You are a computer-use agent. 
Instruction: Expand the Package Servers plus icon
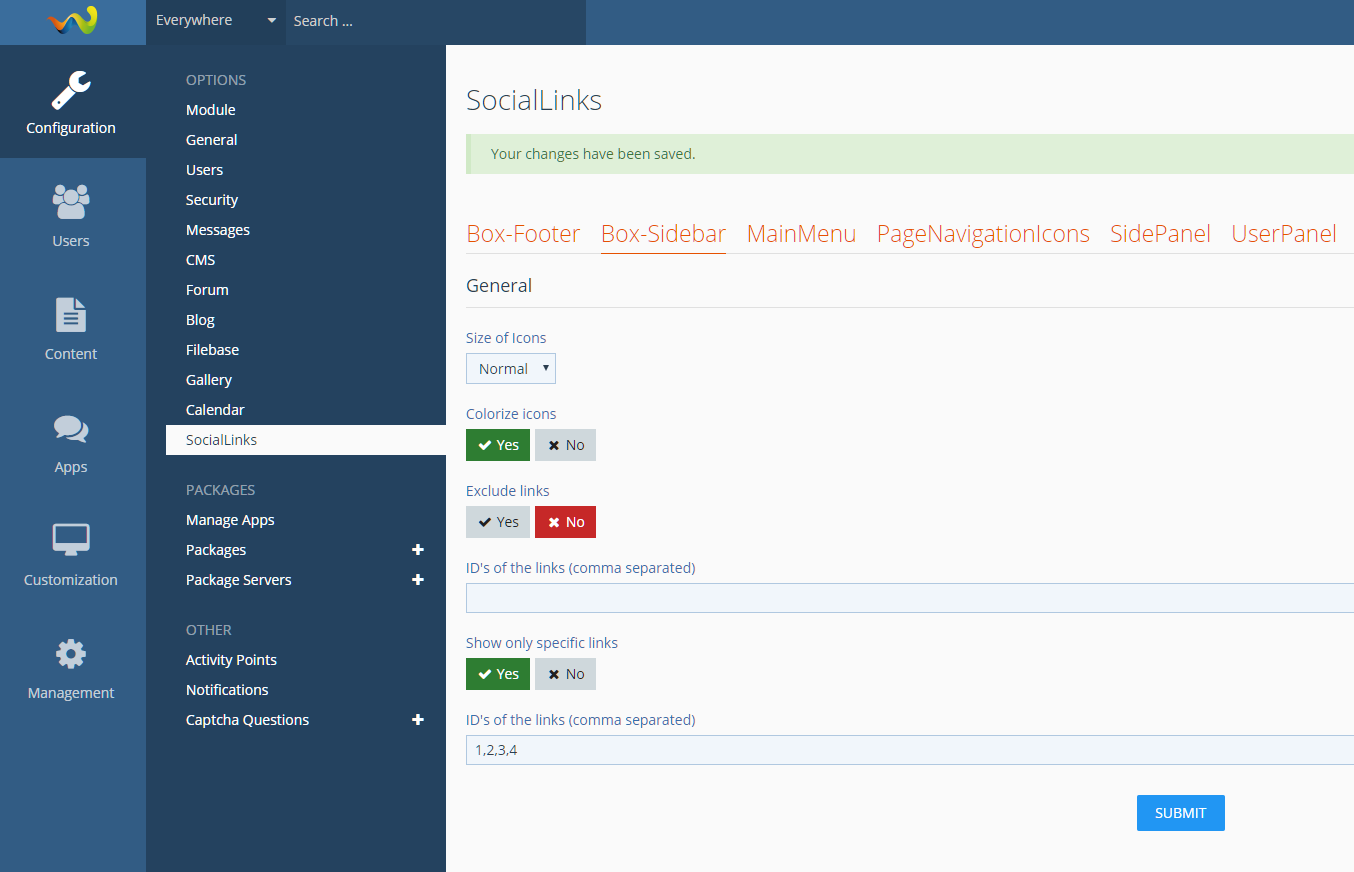coord(418,580)
